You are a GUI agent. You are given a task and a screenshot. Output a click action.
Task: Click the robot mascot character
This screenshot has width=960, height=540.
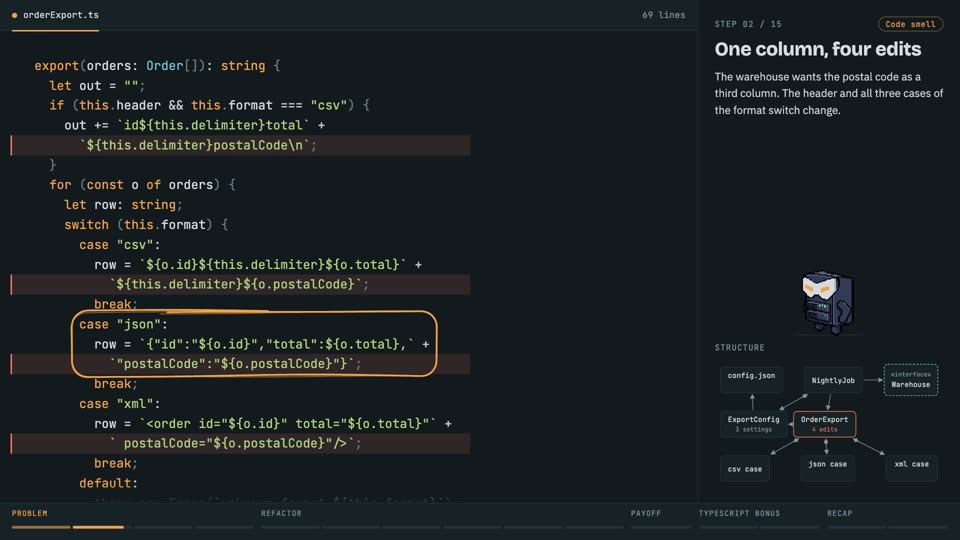828,302
